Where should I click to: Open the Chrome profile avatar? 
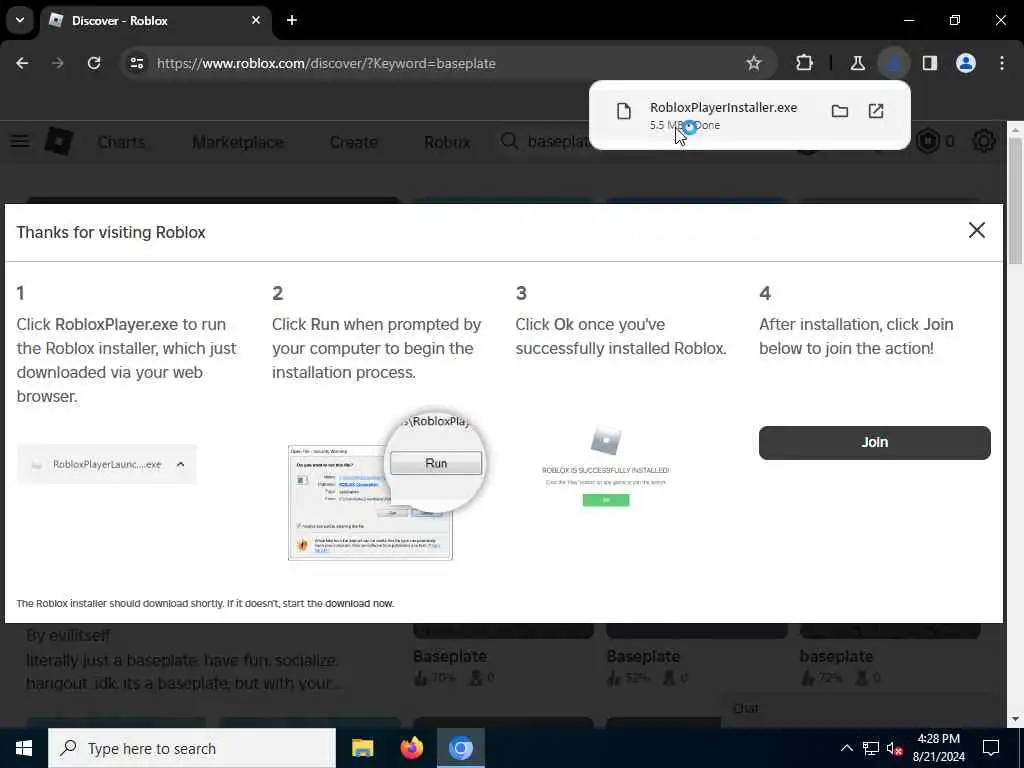click(x=966, y=63)
